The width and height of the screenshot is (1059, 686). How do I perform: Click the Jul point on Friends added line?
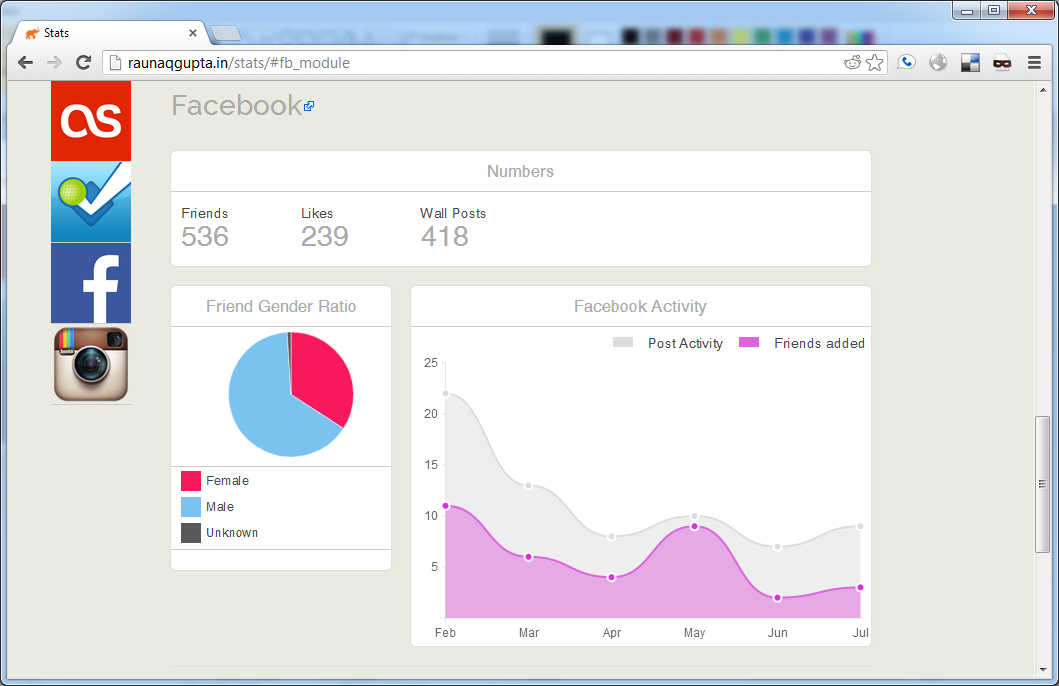click(860, 587)
